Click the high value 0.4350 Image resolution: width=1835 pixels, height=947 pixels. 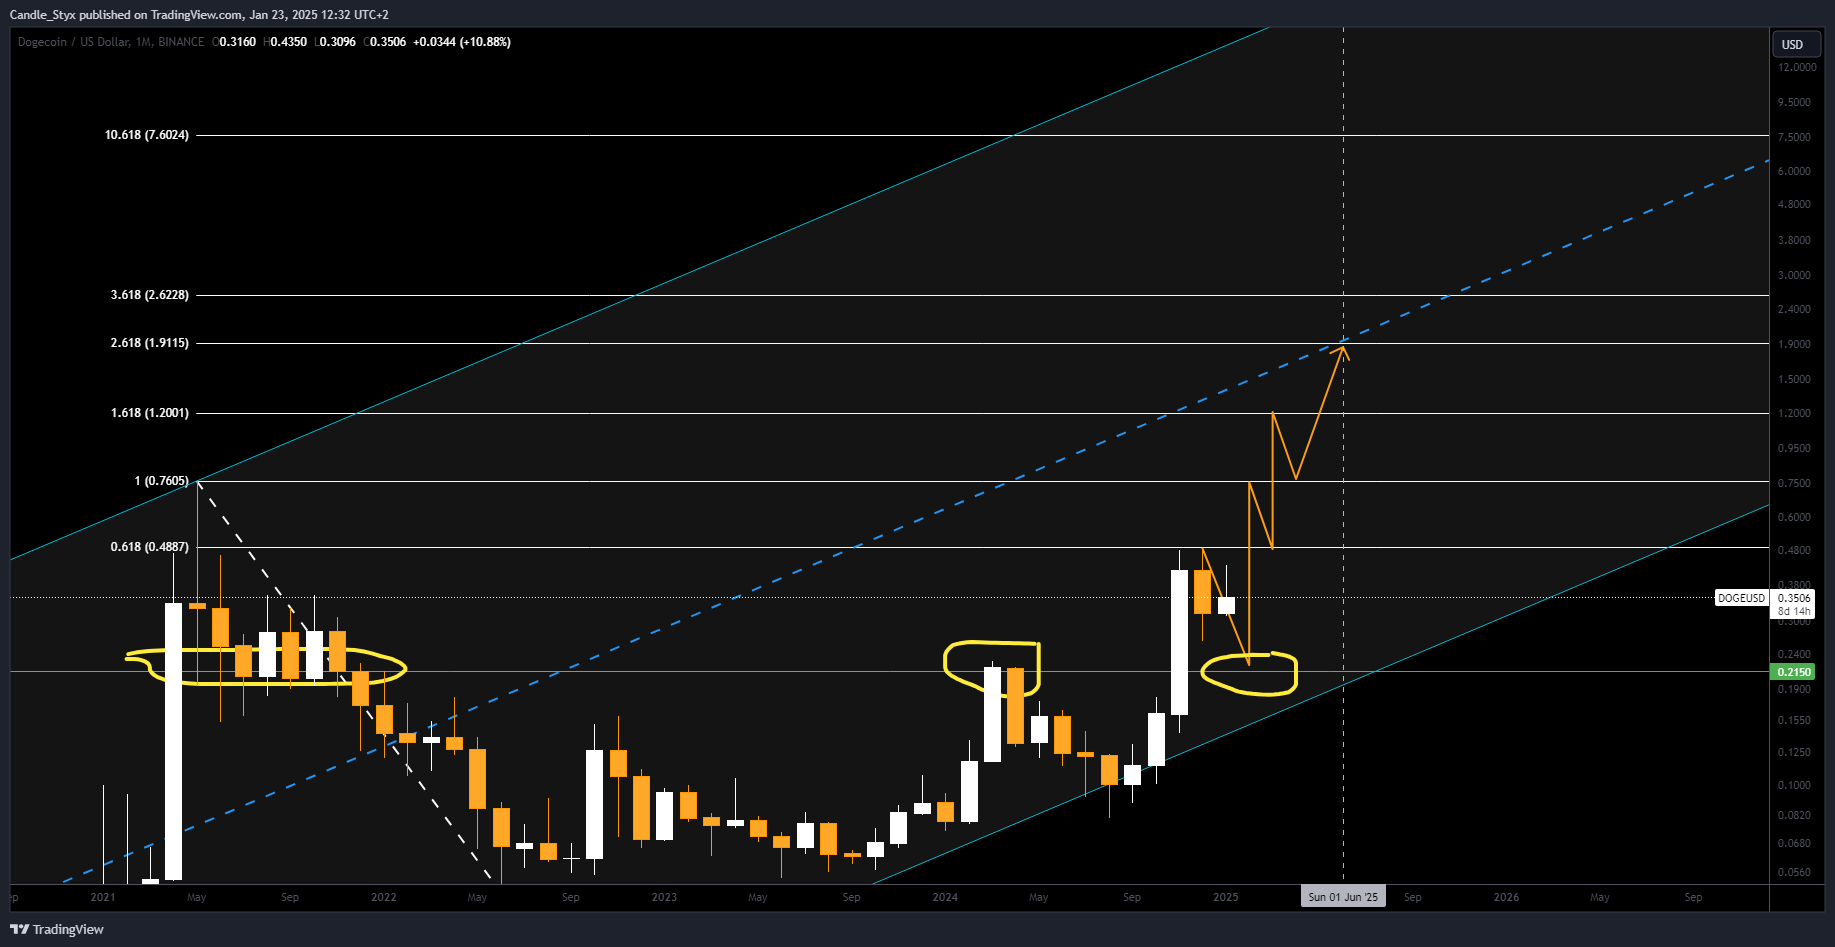point(288,42)
